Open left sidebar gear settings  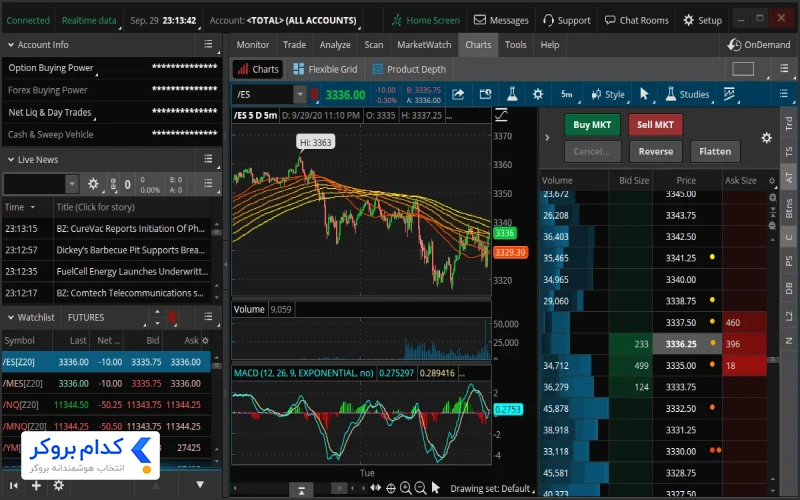pyautogui.click(x=59, y=485)
